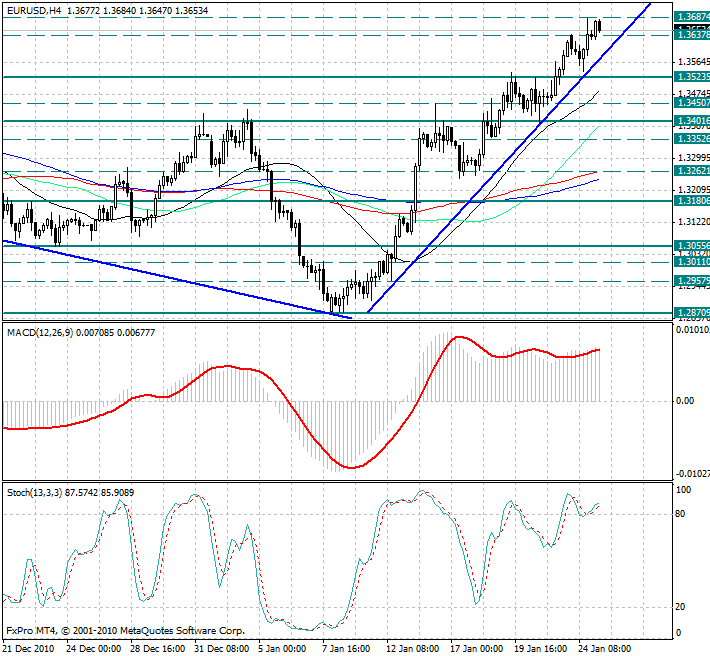Click the 1.32621 price level tag
710x656 pixels.
coord(692,171)
